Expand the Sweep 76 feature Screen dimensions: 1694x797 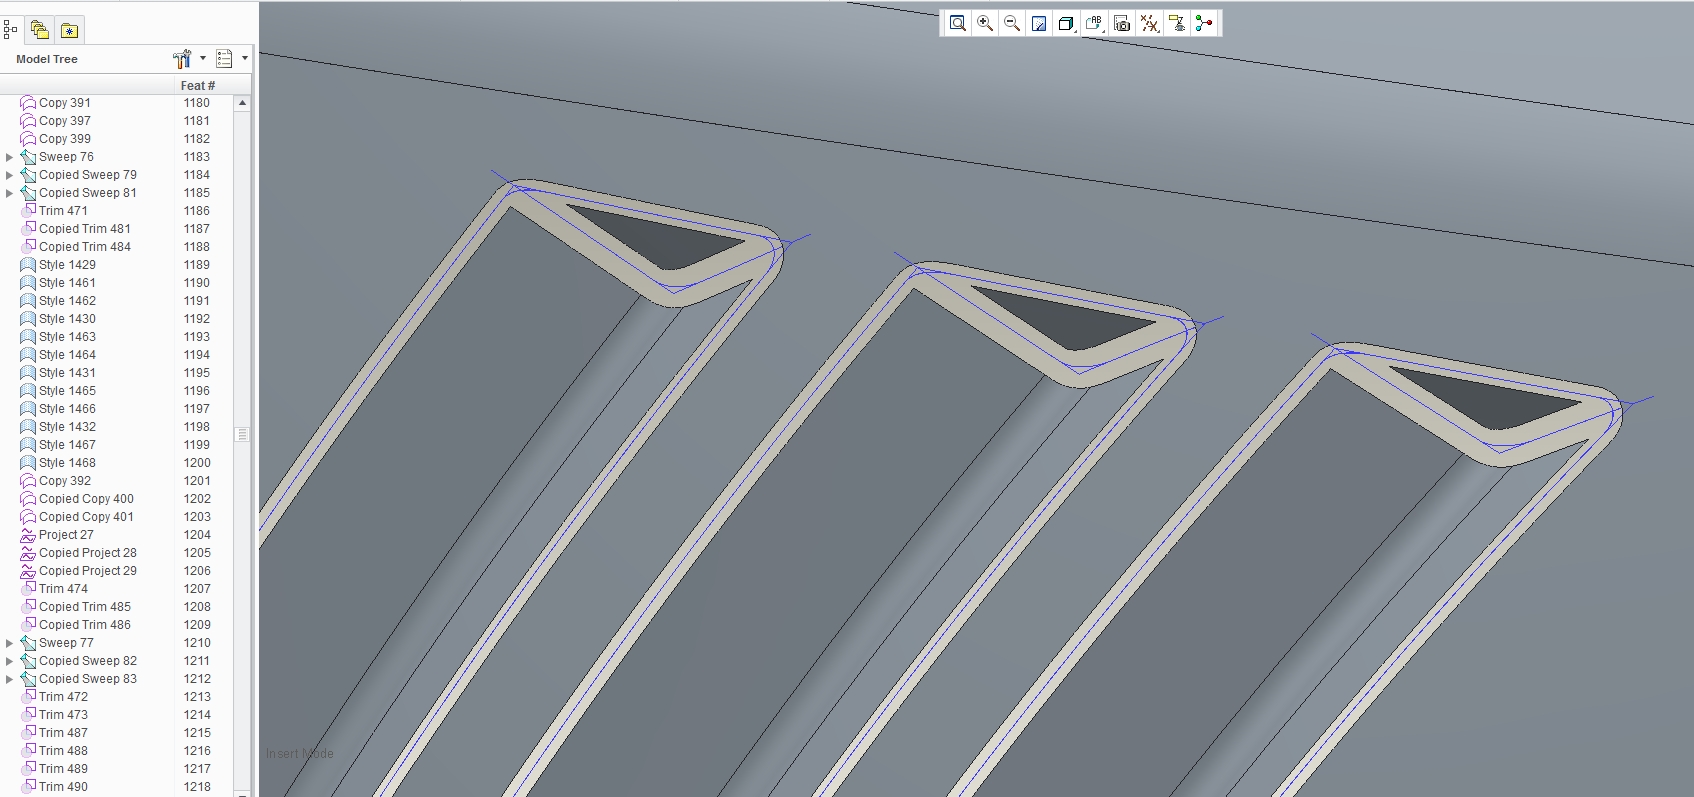[10, 157]
